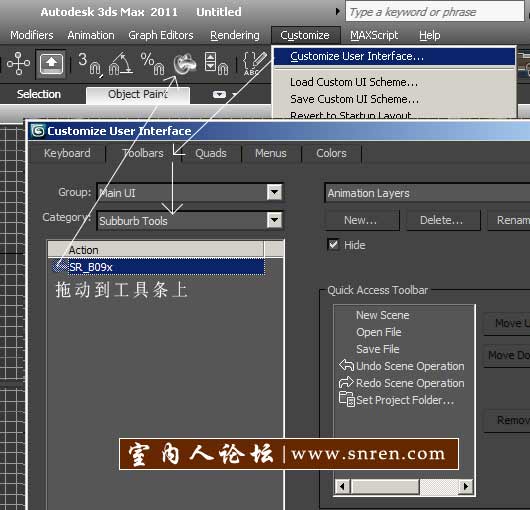This screenshot has height=510, width=530.
Task: Select Redo Scene Operation list entry
Action: [x=410, y=383]
